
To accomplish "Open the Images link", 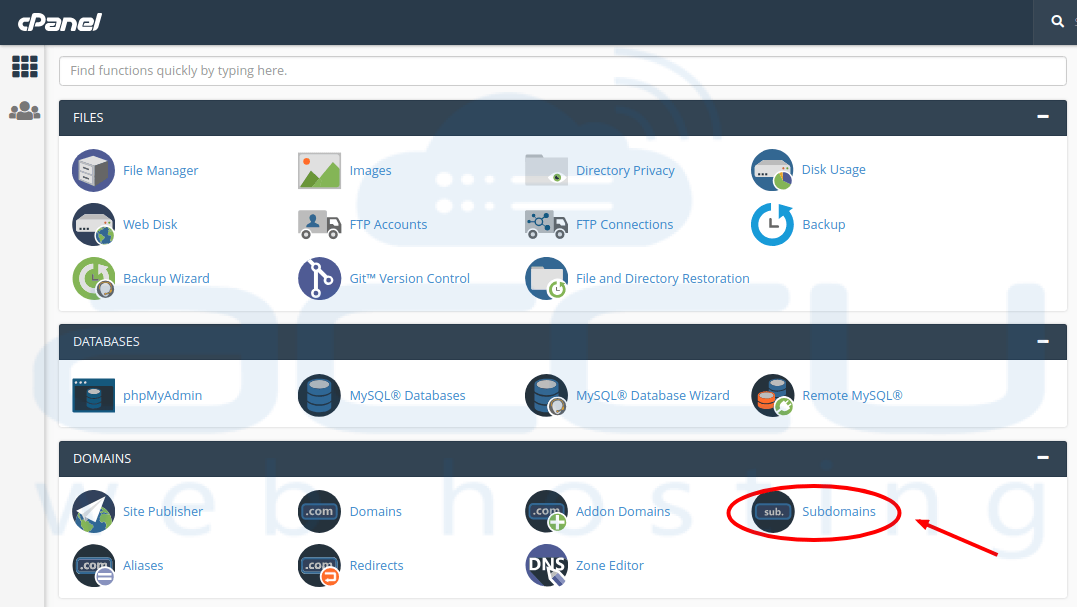I will (x=370, y=170).
